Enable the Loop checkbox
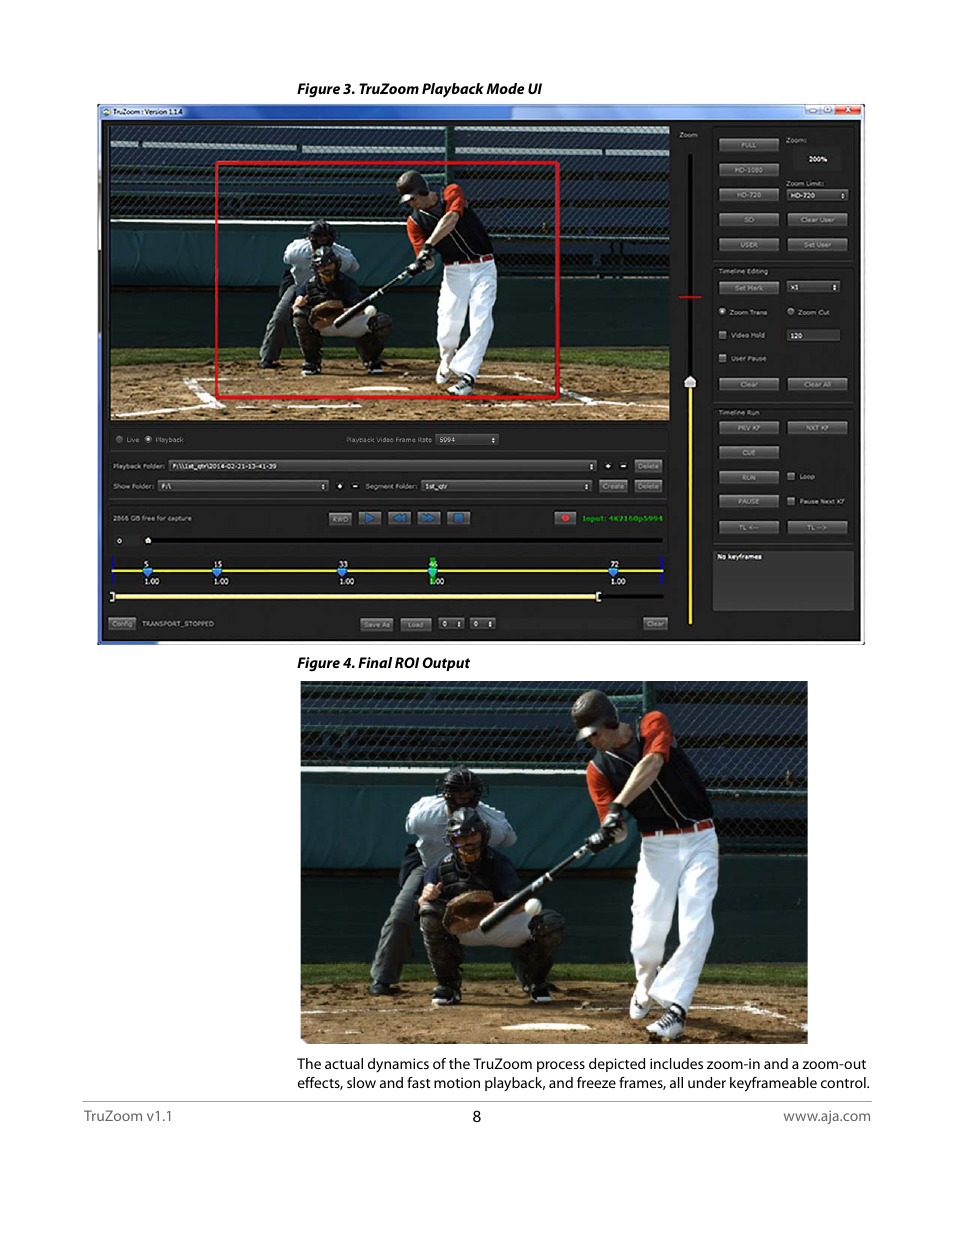 (x=791, y=477)
